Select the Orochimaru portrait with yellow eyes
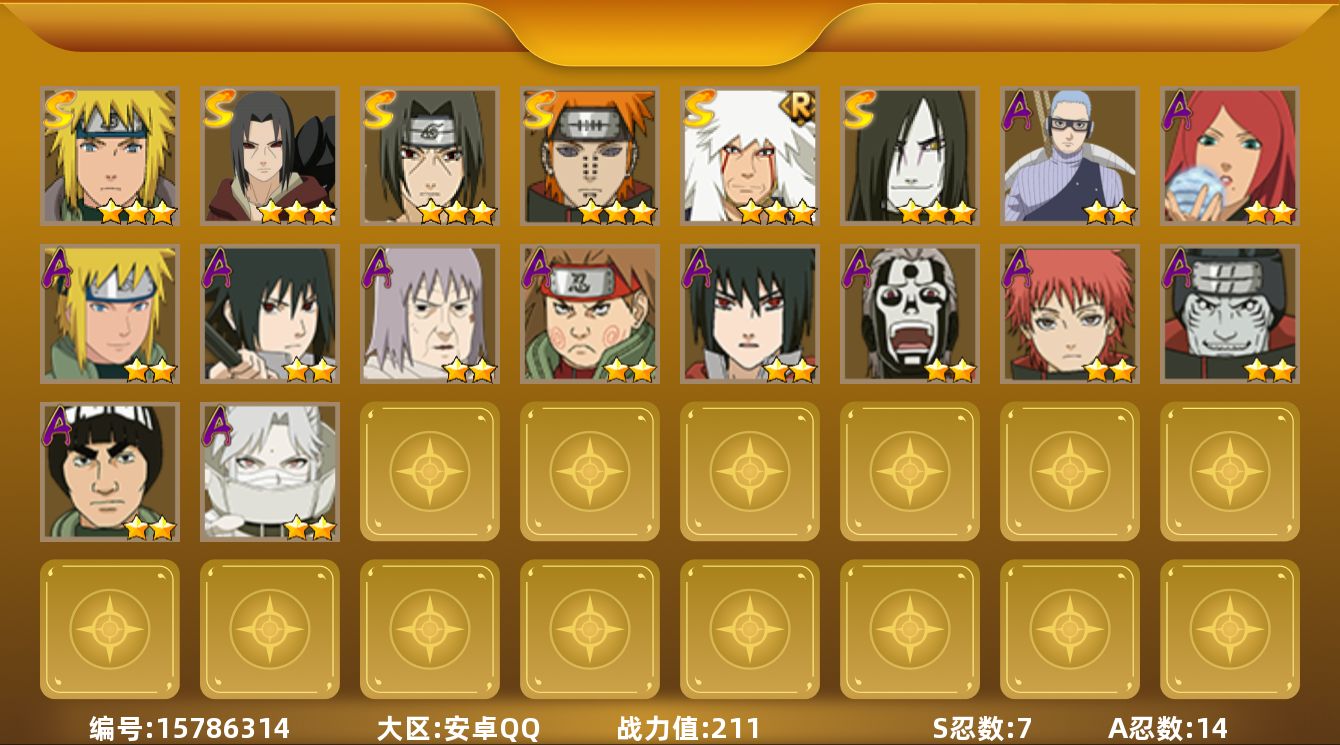 point(910,155)
